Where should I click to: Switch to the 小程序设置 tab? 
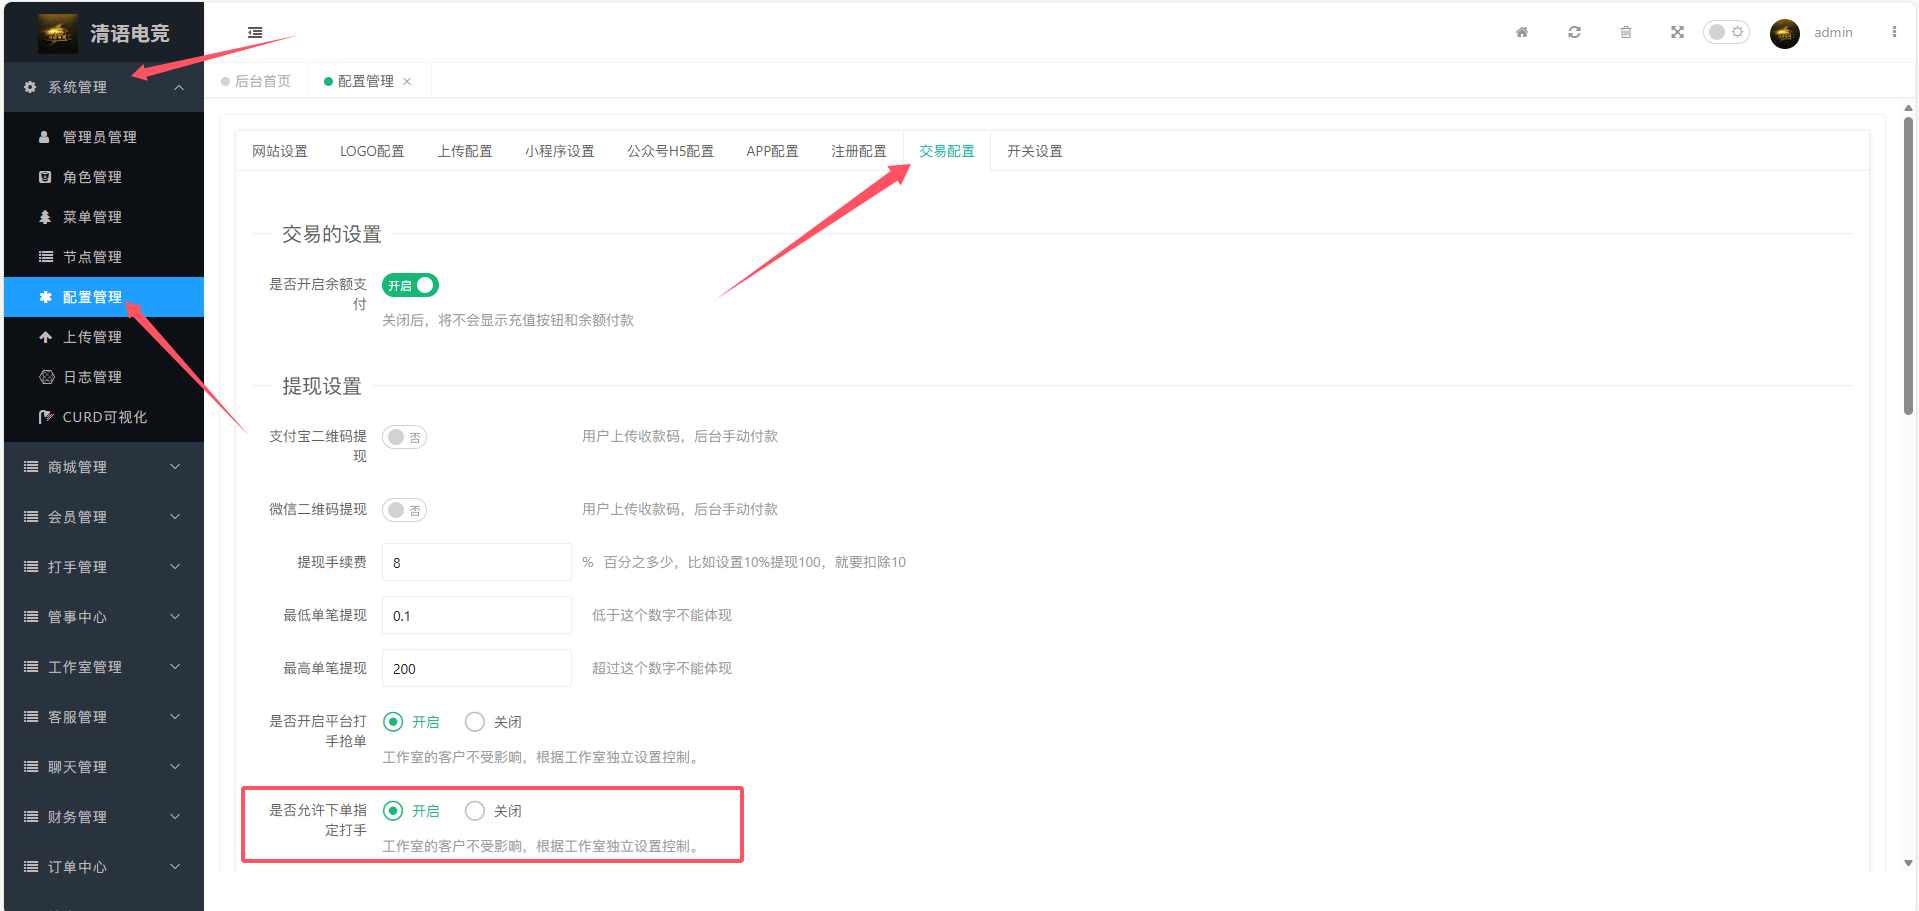pyautogui.click(x=559, y=151)
